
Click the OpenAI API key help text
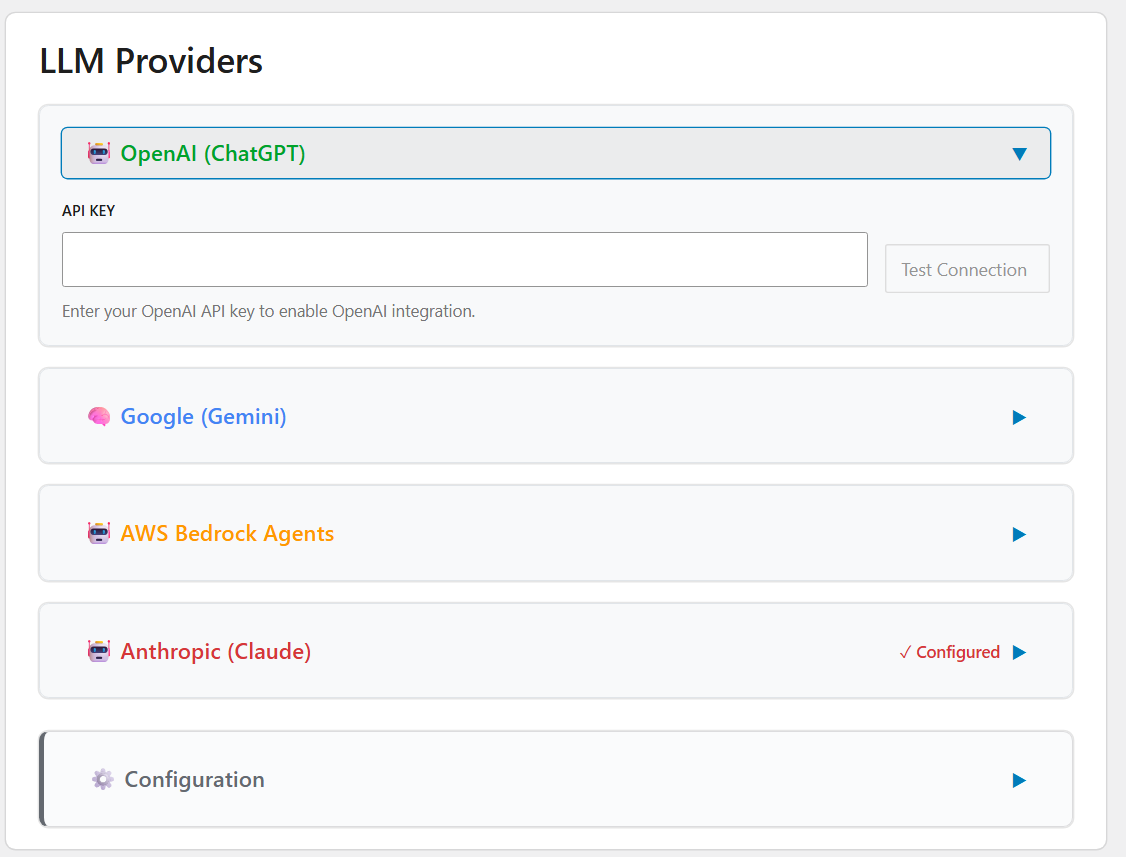[269, 311]
